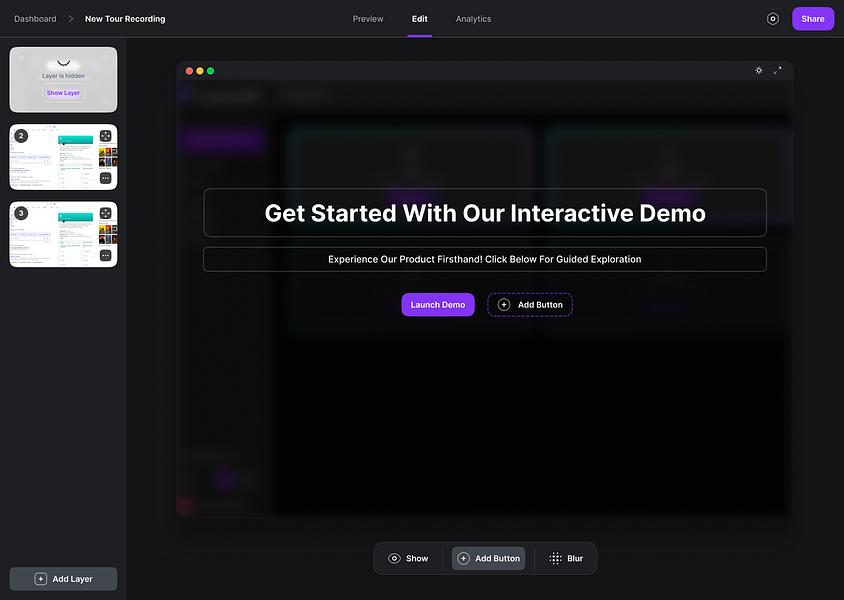Click the record icon next to the Share button
The height and width of the screenshot is (600, 844).
pos(773,18)
